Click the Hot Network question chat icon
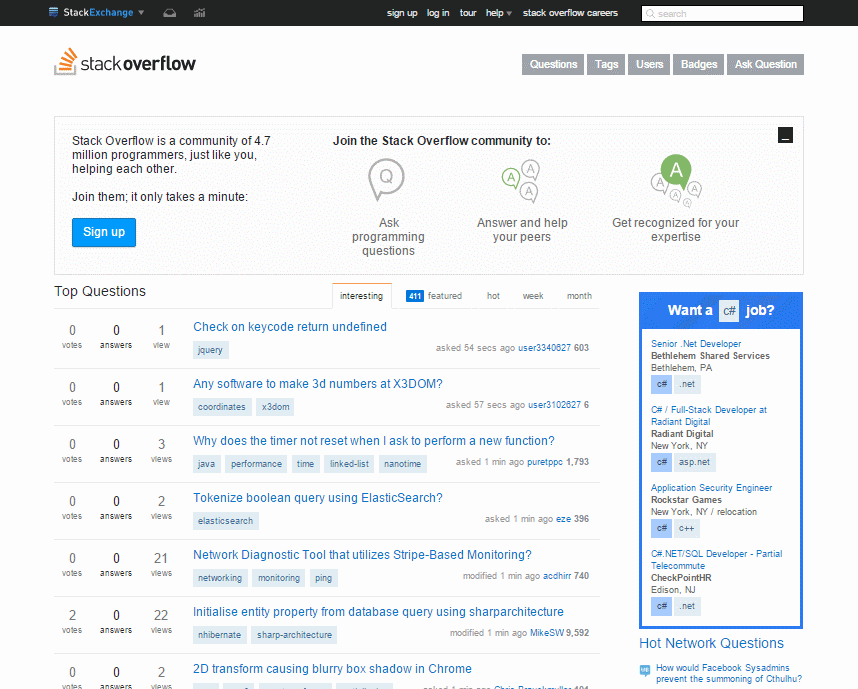This screenshot has height=689, width=858. pyautogui.click(x=645, y=670)
